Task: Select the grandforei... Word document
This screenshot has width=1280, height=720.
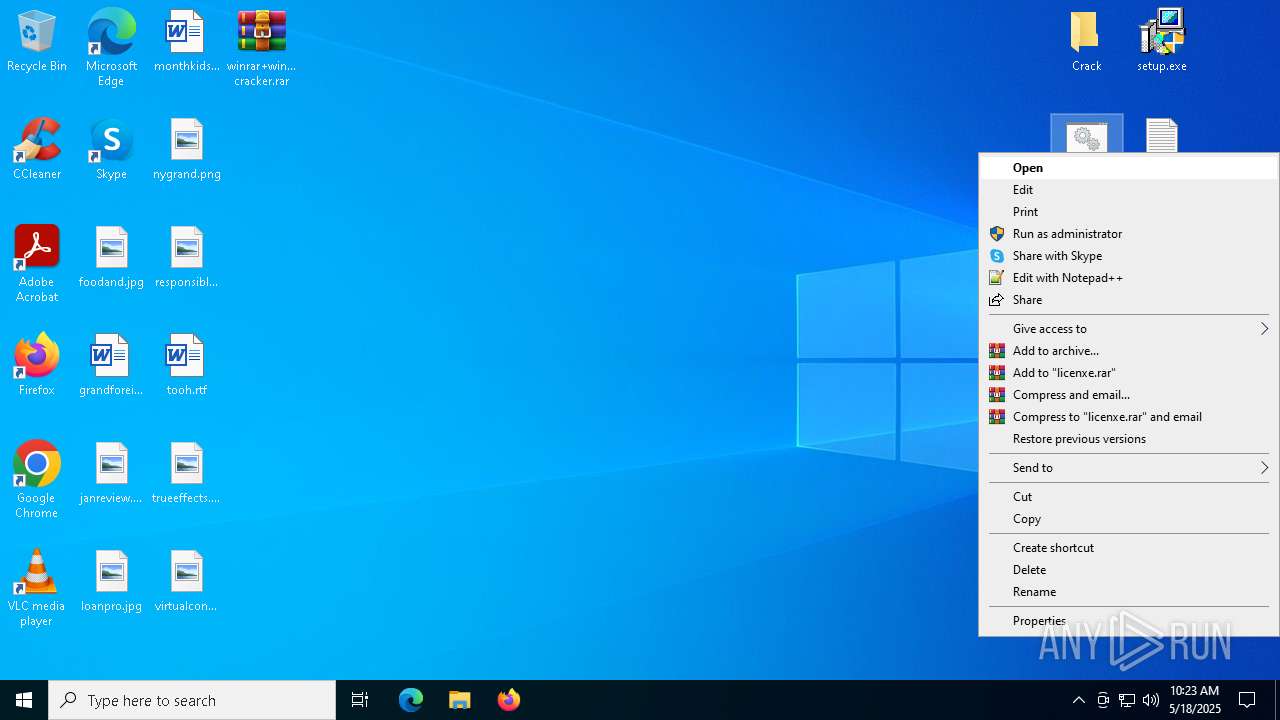Action: point(111,366)
